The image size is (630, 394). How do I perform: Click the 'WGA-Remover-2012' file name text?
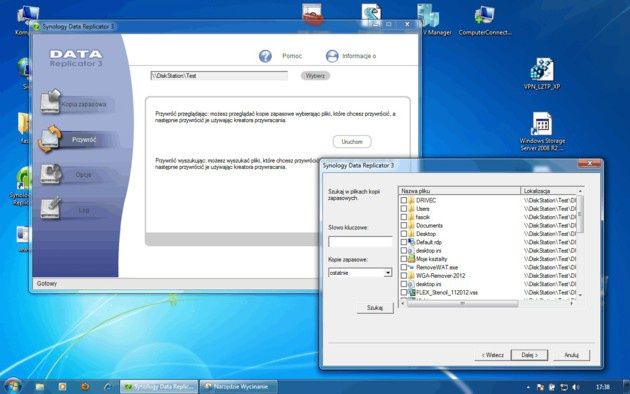click(440, 276)
